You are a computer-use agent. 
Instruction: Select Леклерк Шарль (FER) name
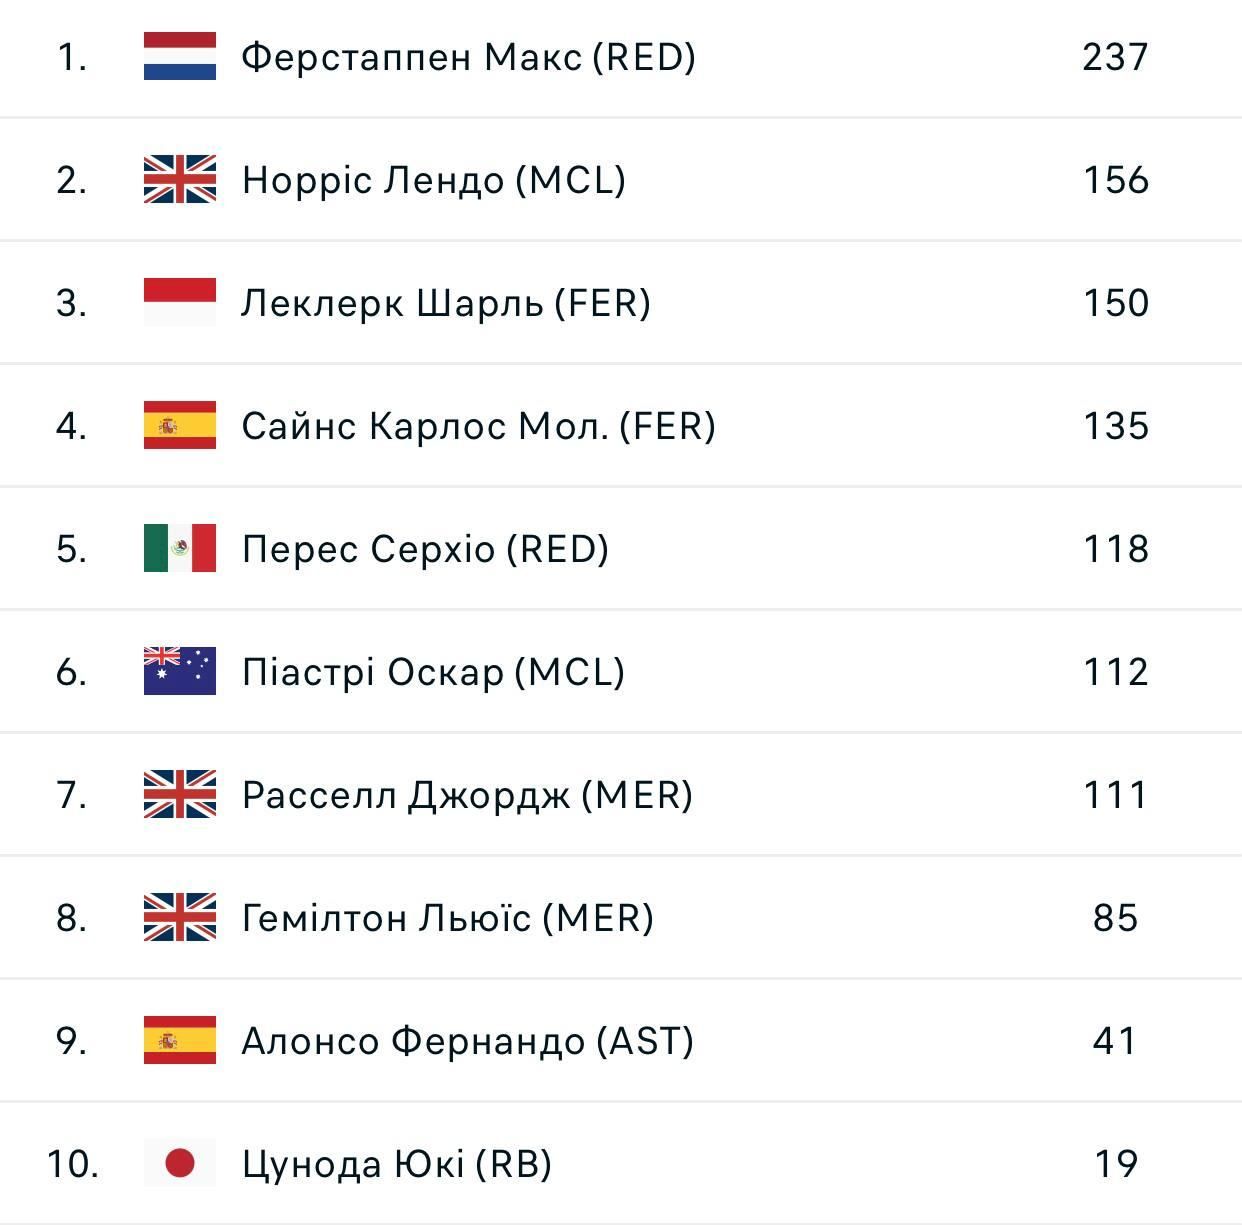pyautogui.click(x=446, y=303)
